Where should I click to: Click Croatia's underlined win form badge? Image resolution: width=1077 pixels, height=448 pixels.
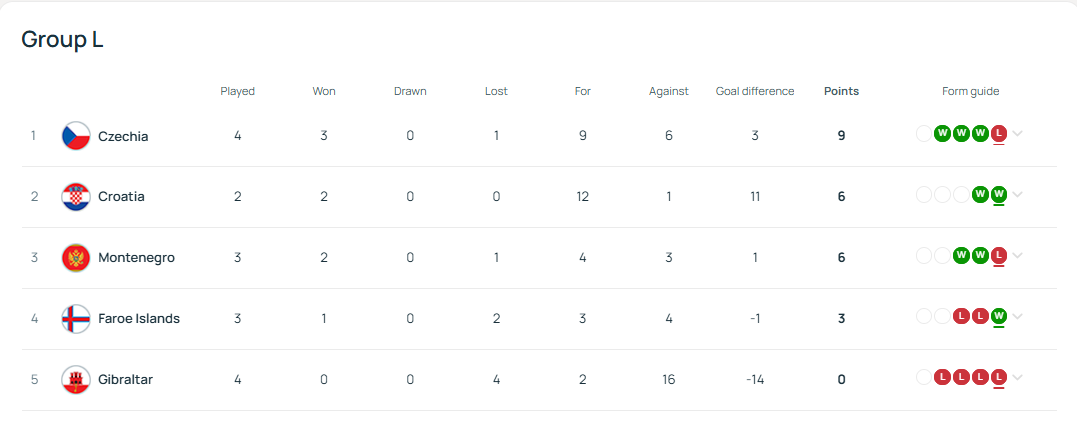[999, 194]
